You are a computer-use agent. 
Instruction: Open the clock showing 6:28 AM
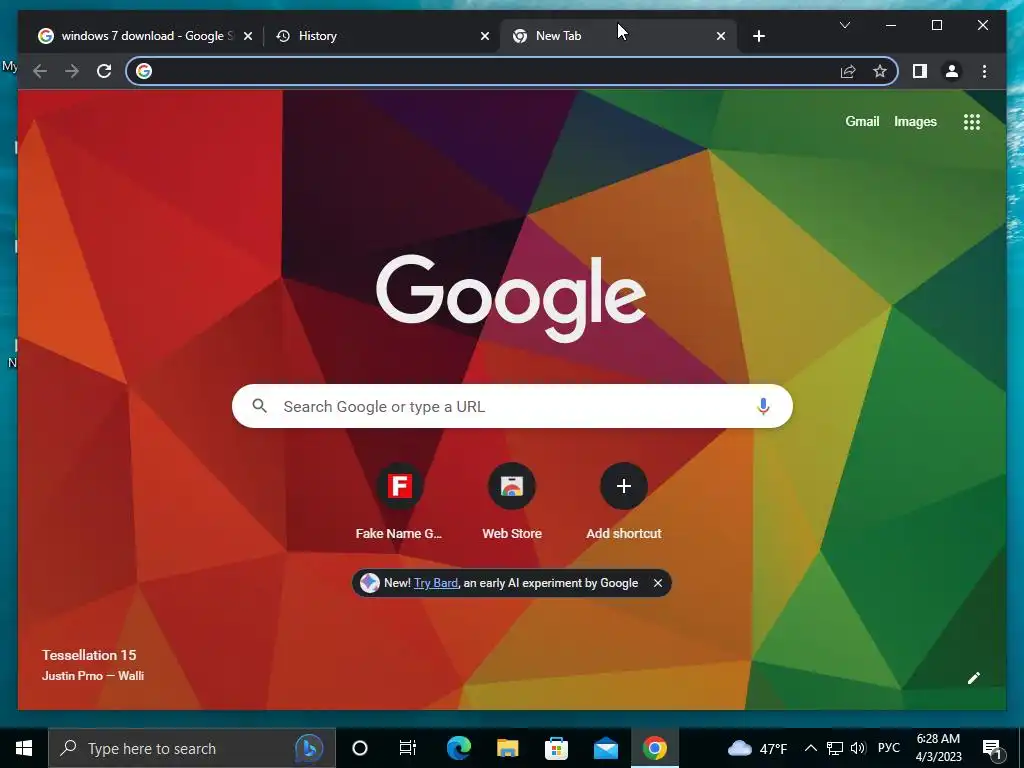click(x=938, y=748)
